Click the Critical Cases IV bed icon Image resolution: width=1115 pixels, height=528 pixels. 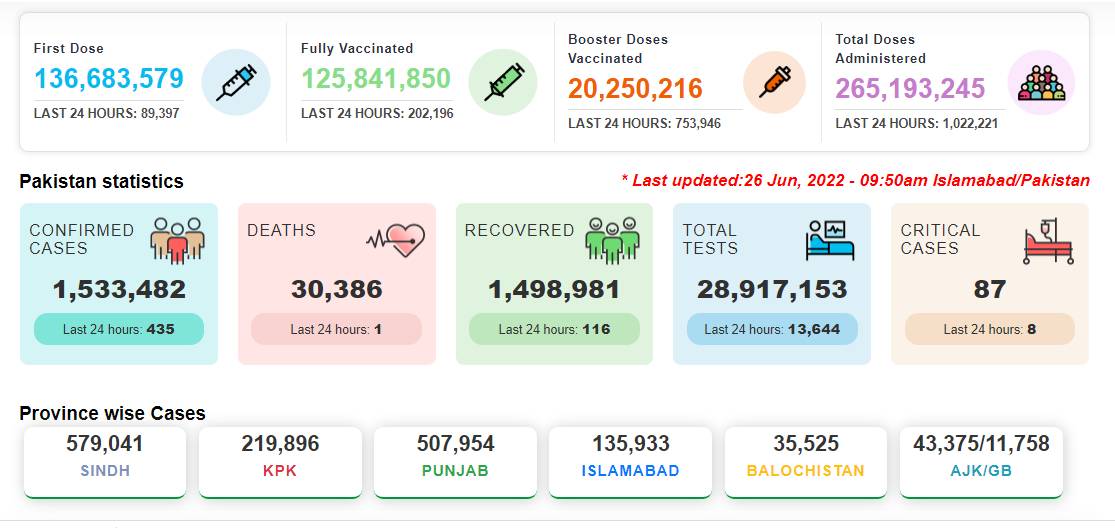point(1048,241)
